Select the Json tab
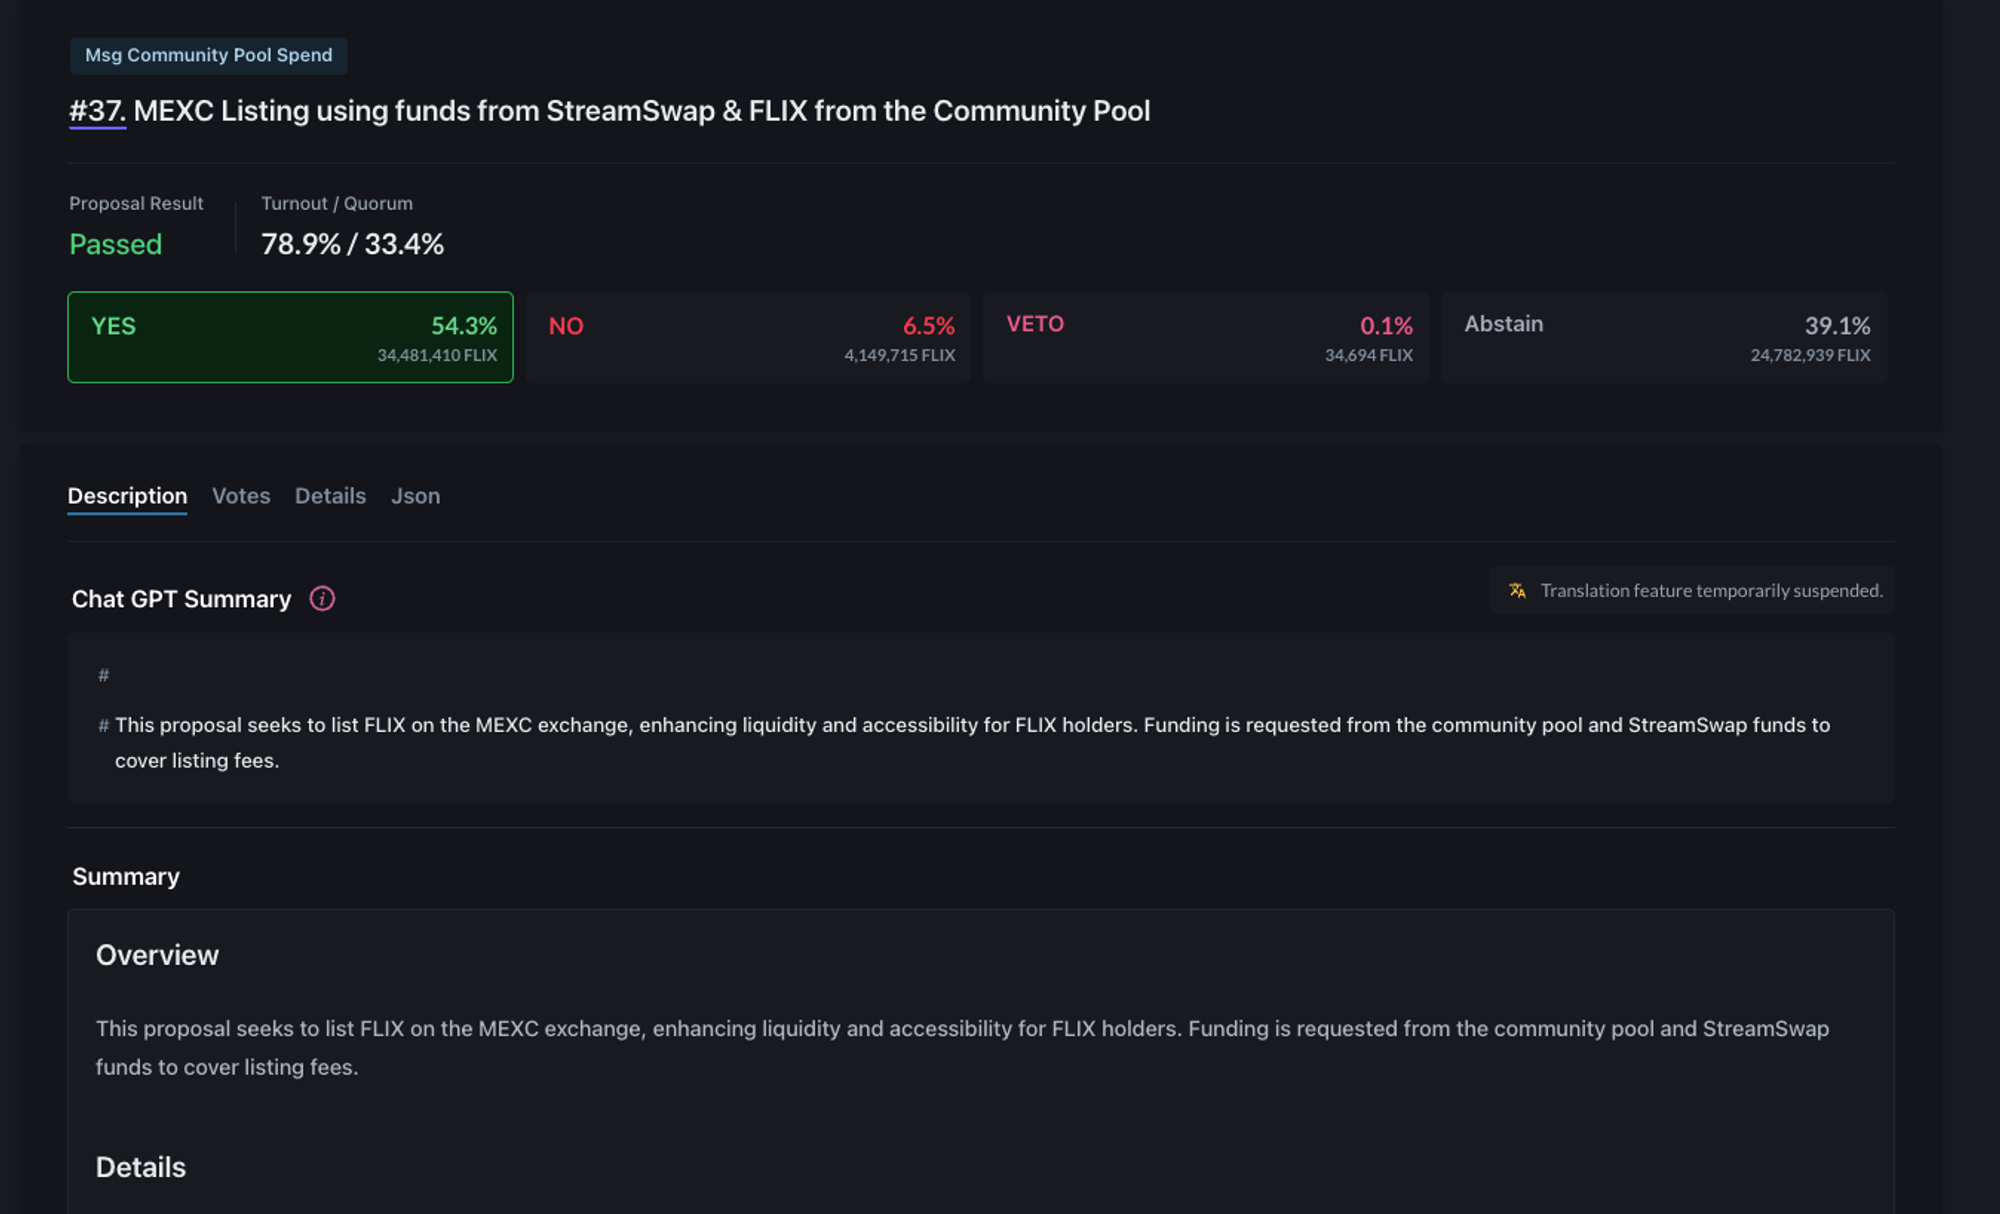The image size is (2000, 1214). pos(415,496)
